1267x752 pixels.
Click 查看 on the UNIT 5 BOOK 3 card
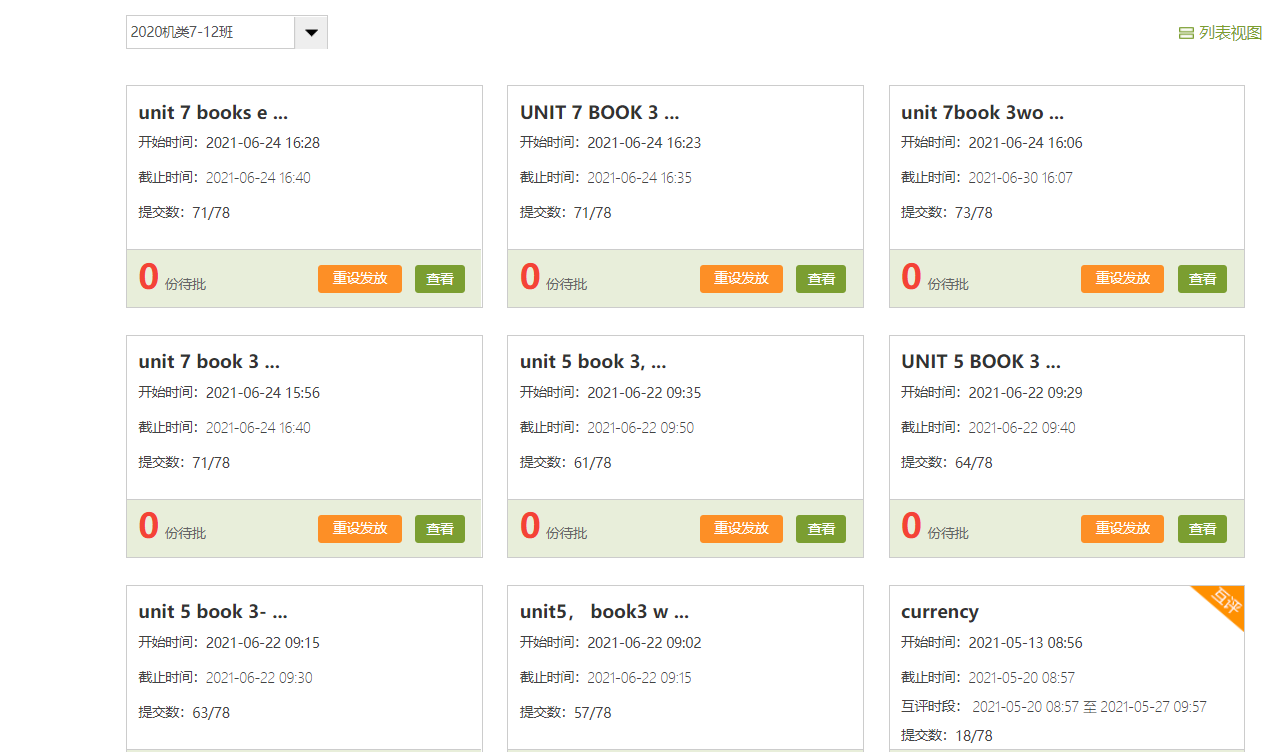coord(1202,529)
